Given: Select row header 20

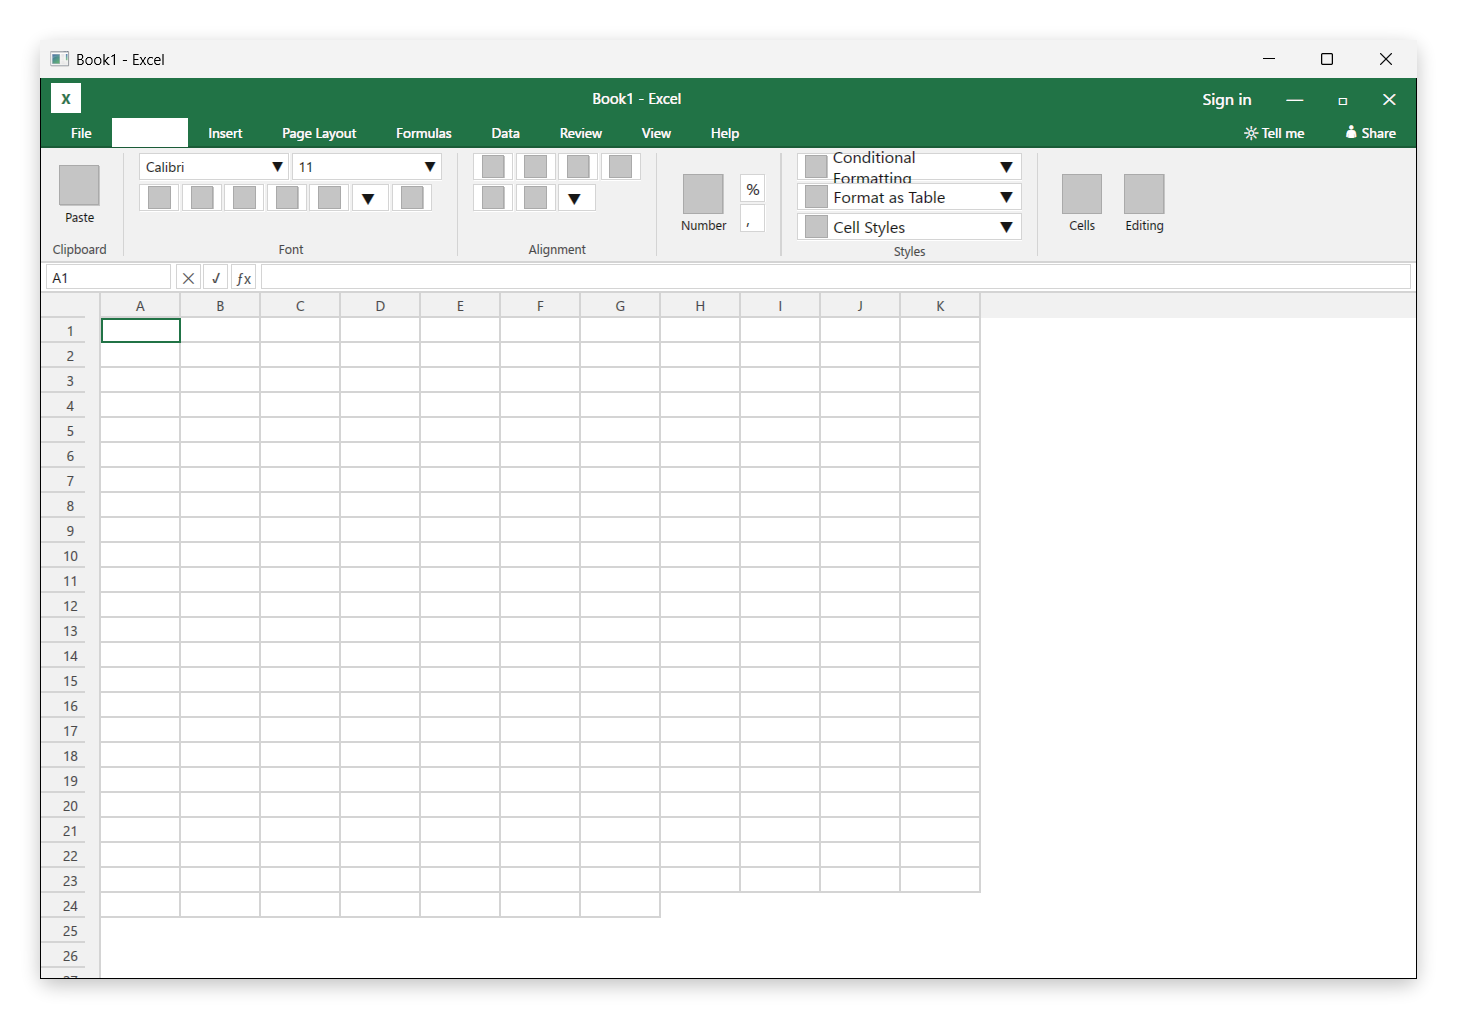Looking at the screenshot, I should pos(70,805).
